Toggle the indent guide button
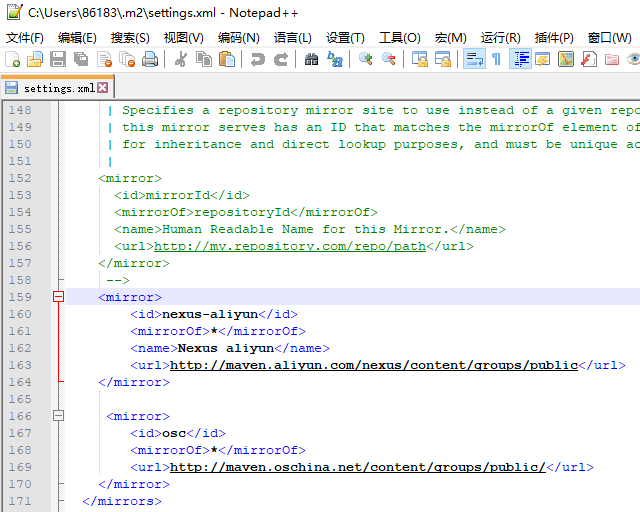 520,60
